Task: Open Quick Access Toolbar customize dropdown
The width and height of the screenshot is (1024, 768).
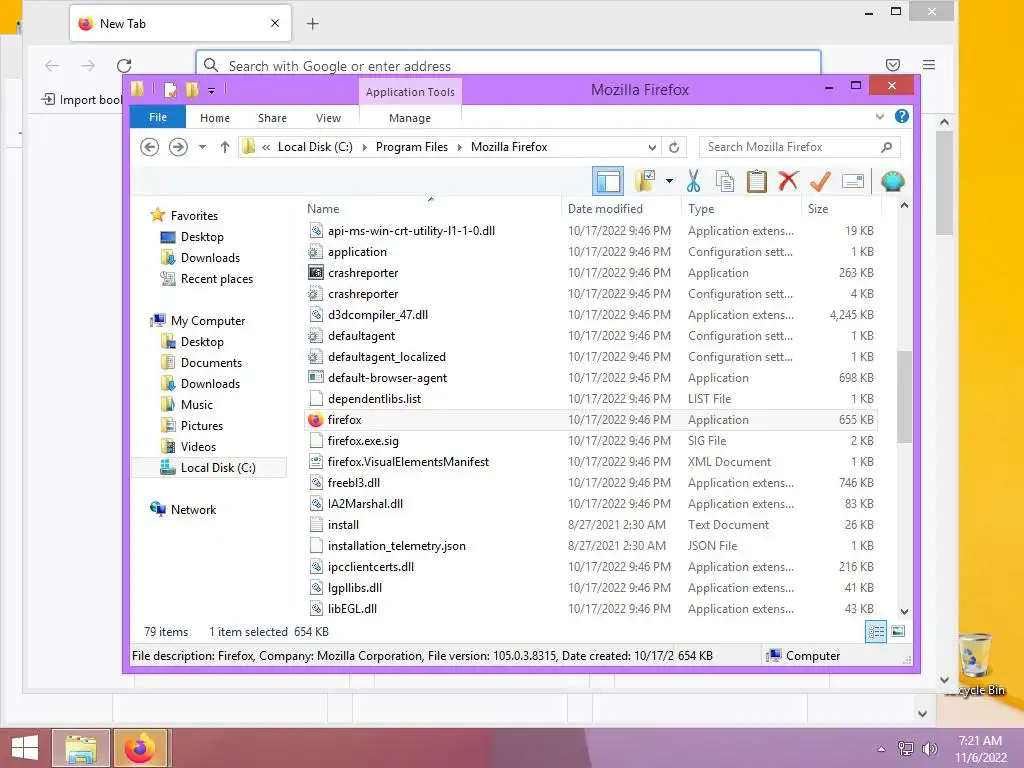Action: tap(212, 90)
